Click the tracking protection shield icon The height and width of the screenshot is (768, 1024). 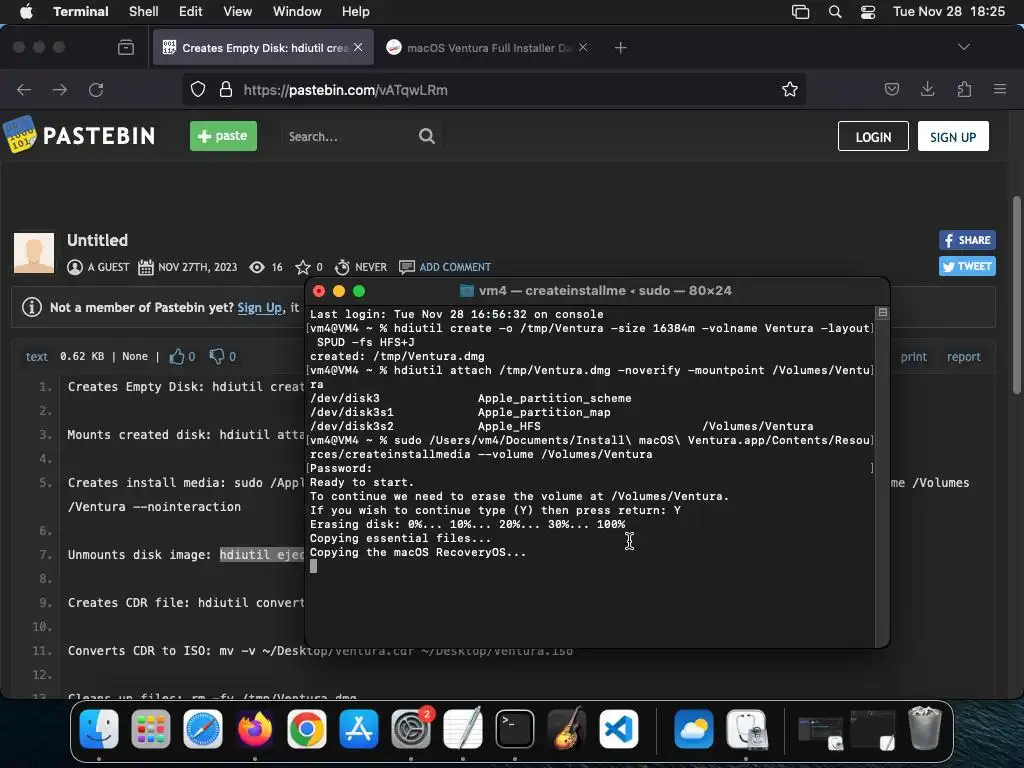[x=198, y=90]
